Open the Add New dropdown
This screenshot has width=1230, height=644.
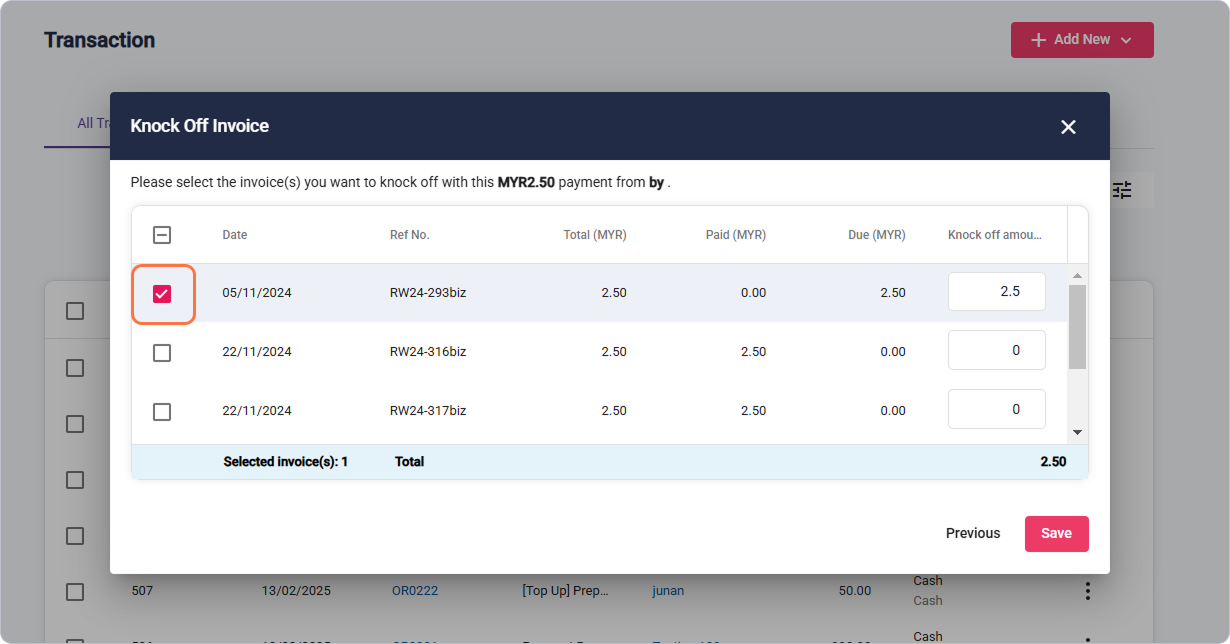[x=1082, y=40]
